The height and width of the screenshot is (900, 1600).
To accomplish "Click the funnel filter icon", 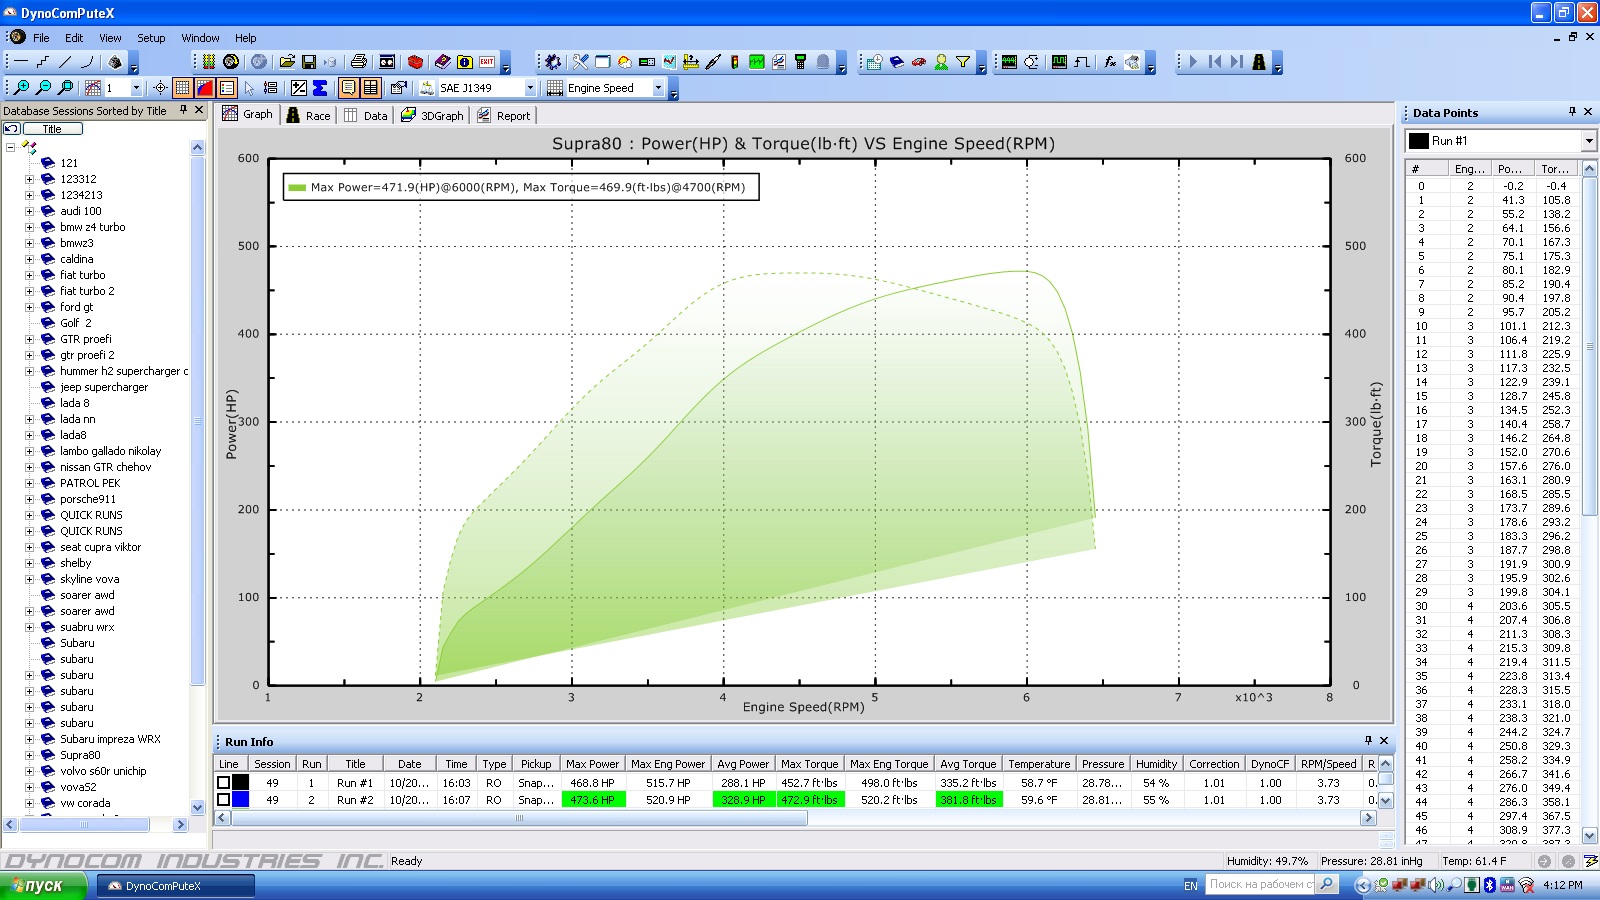I will [x=963, y=62].
